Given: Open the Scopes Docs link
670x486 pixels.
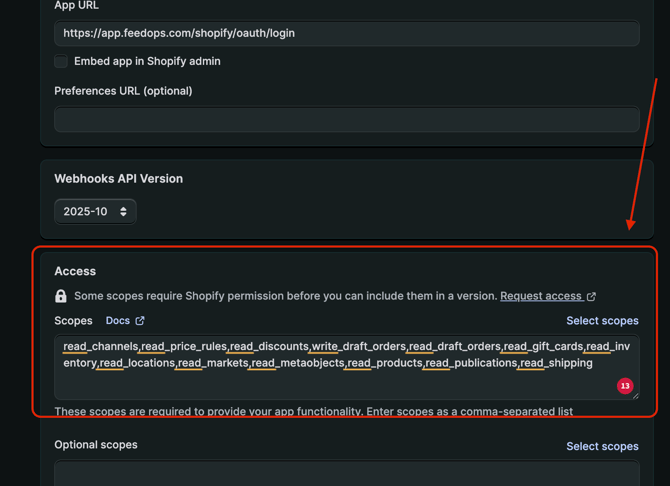Looking at the screenshot, I should (x=118, y=321).
